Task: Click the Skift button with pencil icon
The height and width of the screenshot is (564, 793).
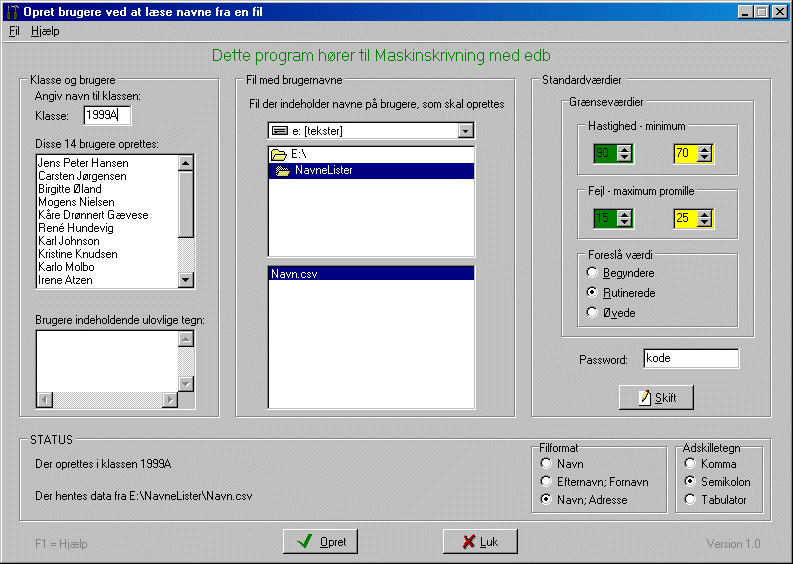Action: pos(656,397)
